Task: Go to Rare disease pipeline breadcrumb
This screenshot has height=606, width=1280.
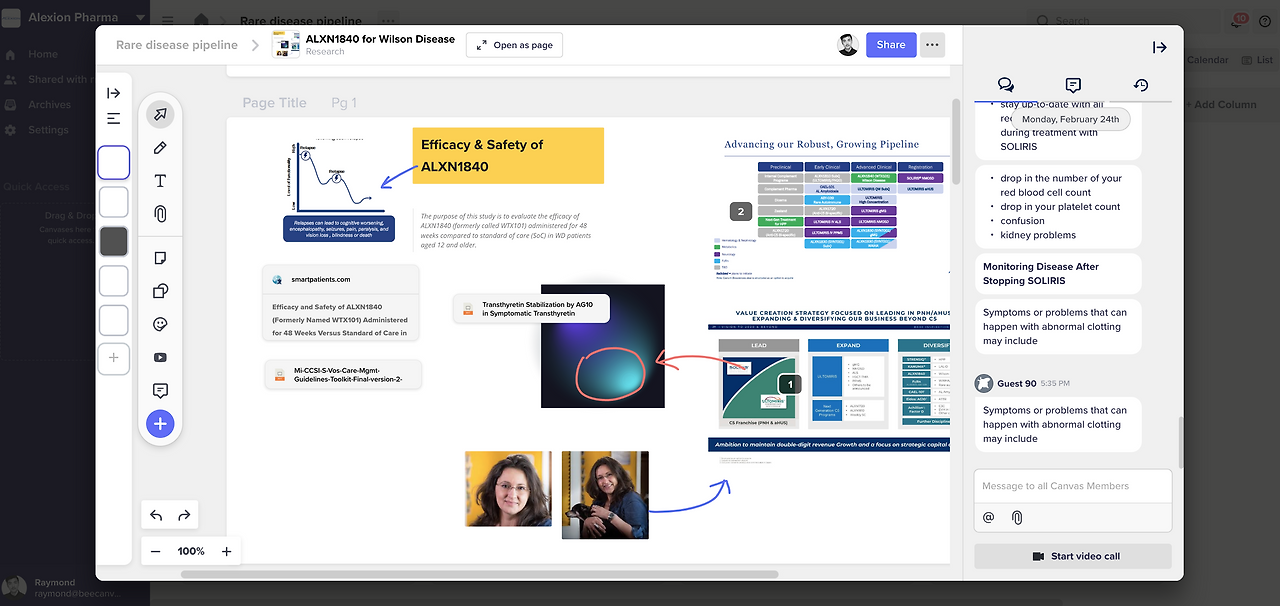Action: (177, 45)
